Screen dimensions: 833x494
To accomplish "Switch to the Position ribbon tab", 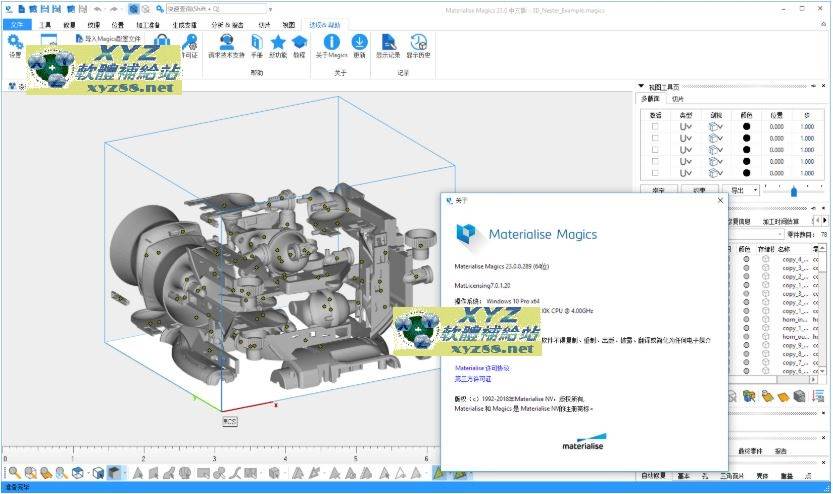I will (x=118, y=25).
